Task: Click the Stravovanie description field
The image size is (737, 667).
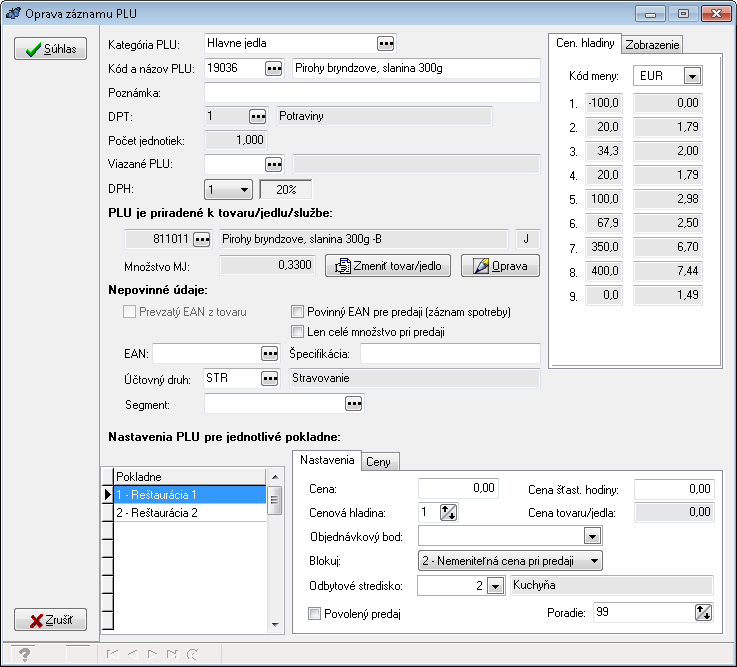Action: (x=415, y=378)
